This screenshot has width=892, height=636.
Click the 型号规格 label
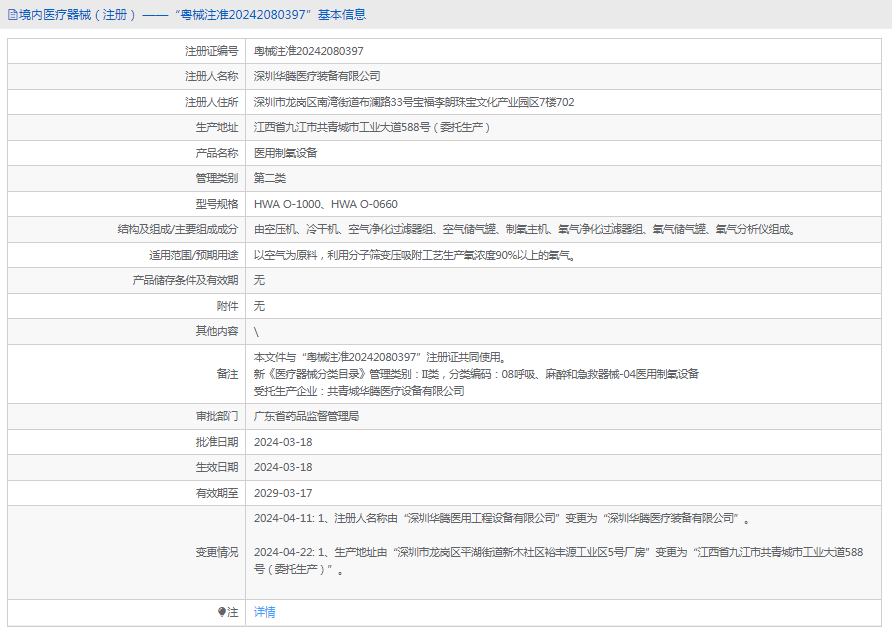[217, 204]
